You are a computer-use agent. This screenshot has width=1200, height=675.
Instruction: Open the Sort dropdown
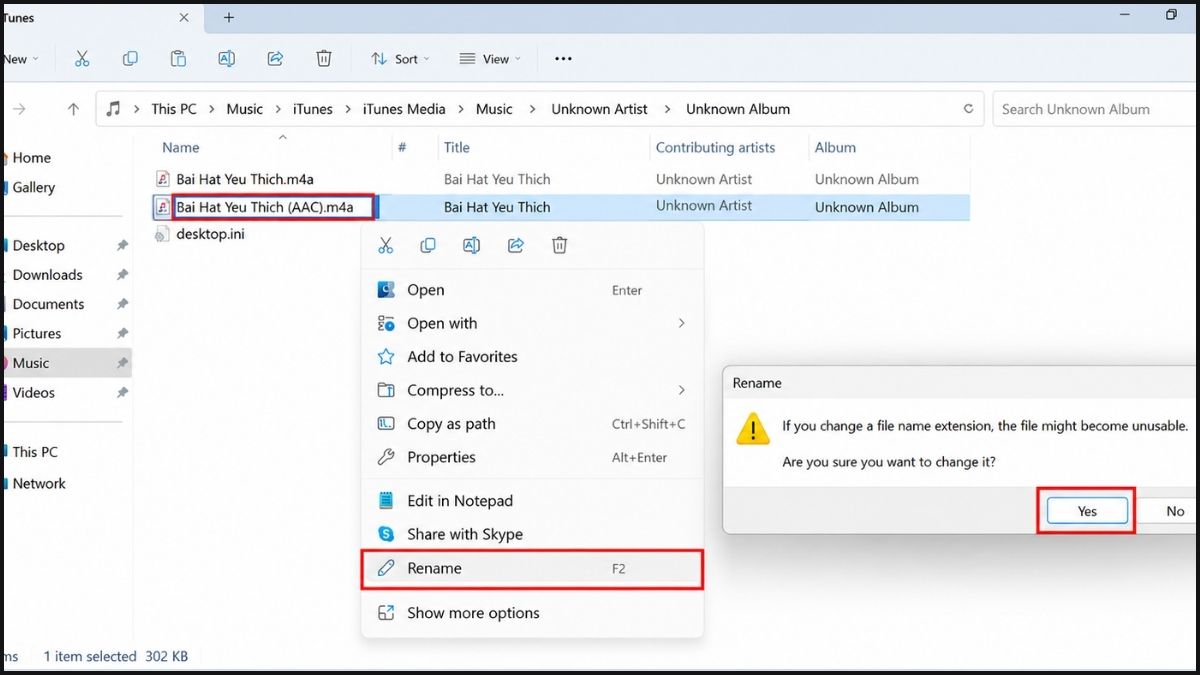399,59
